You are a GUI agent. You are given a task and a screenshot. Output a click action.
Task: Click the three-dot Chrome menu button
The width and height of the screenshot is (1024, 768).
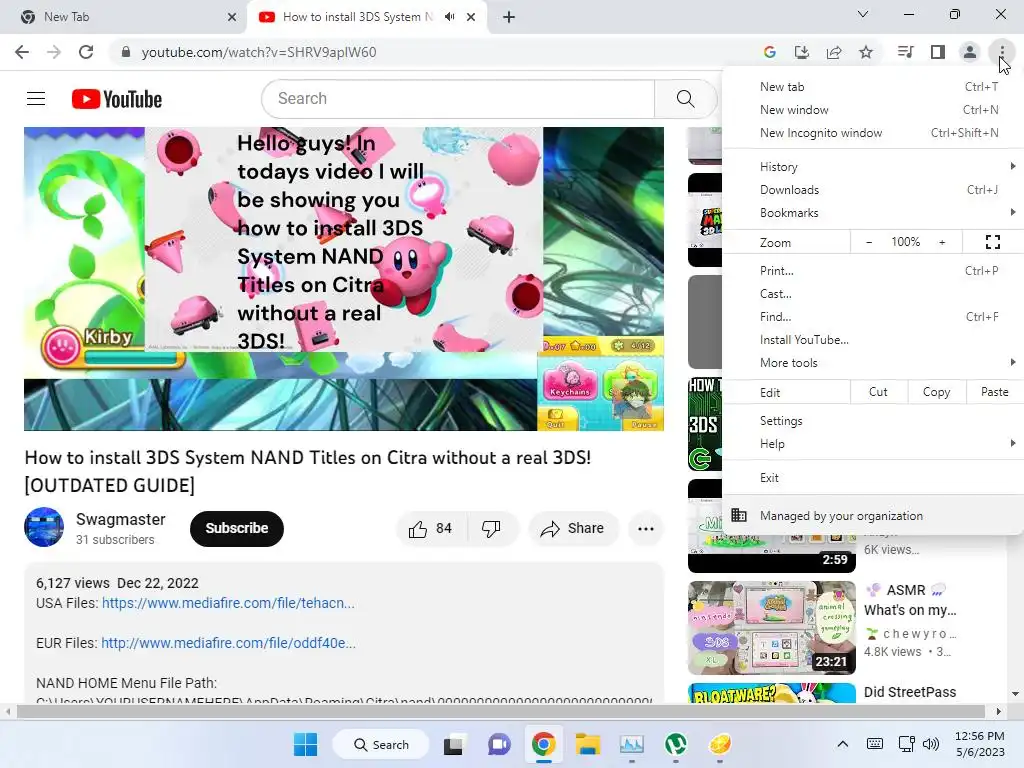click(1002, 52)
